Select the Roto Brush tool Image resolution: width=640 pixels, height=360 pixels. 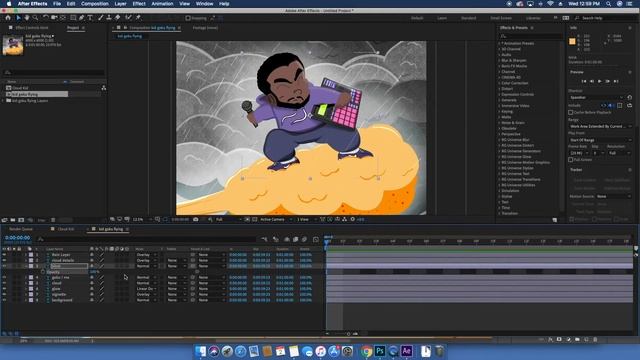point(129,18)
